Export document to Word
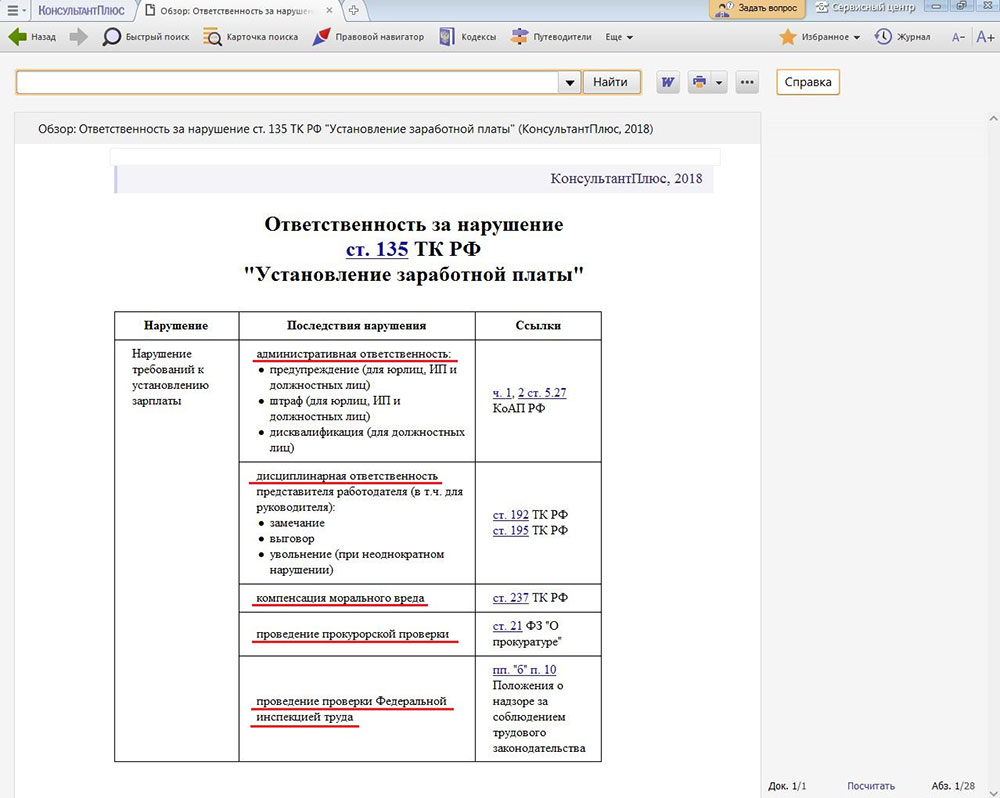 coord(668,82)
